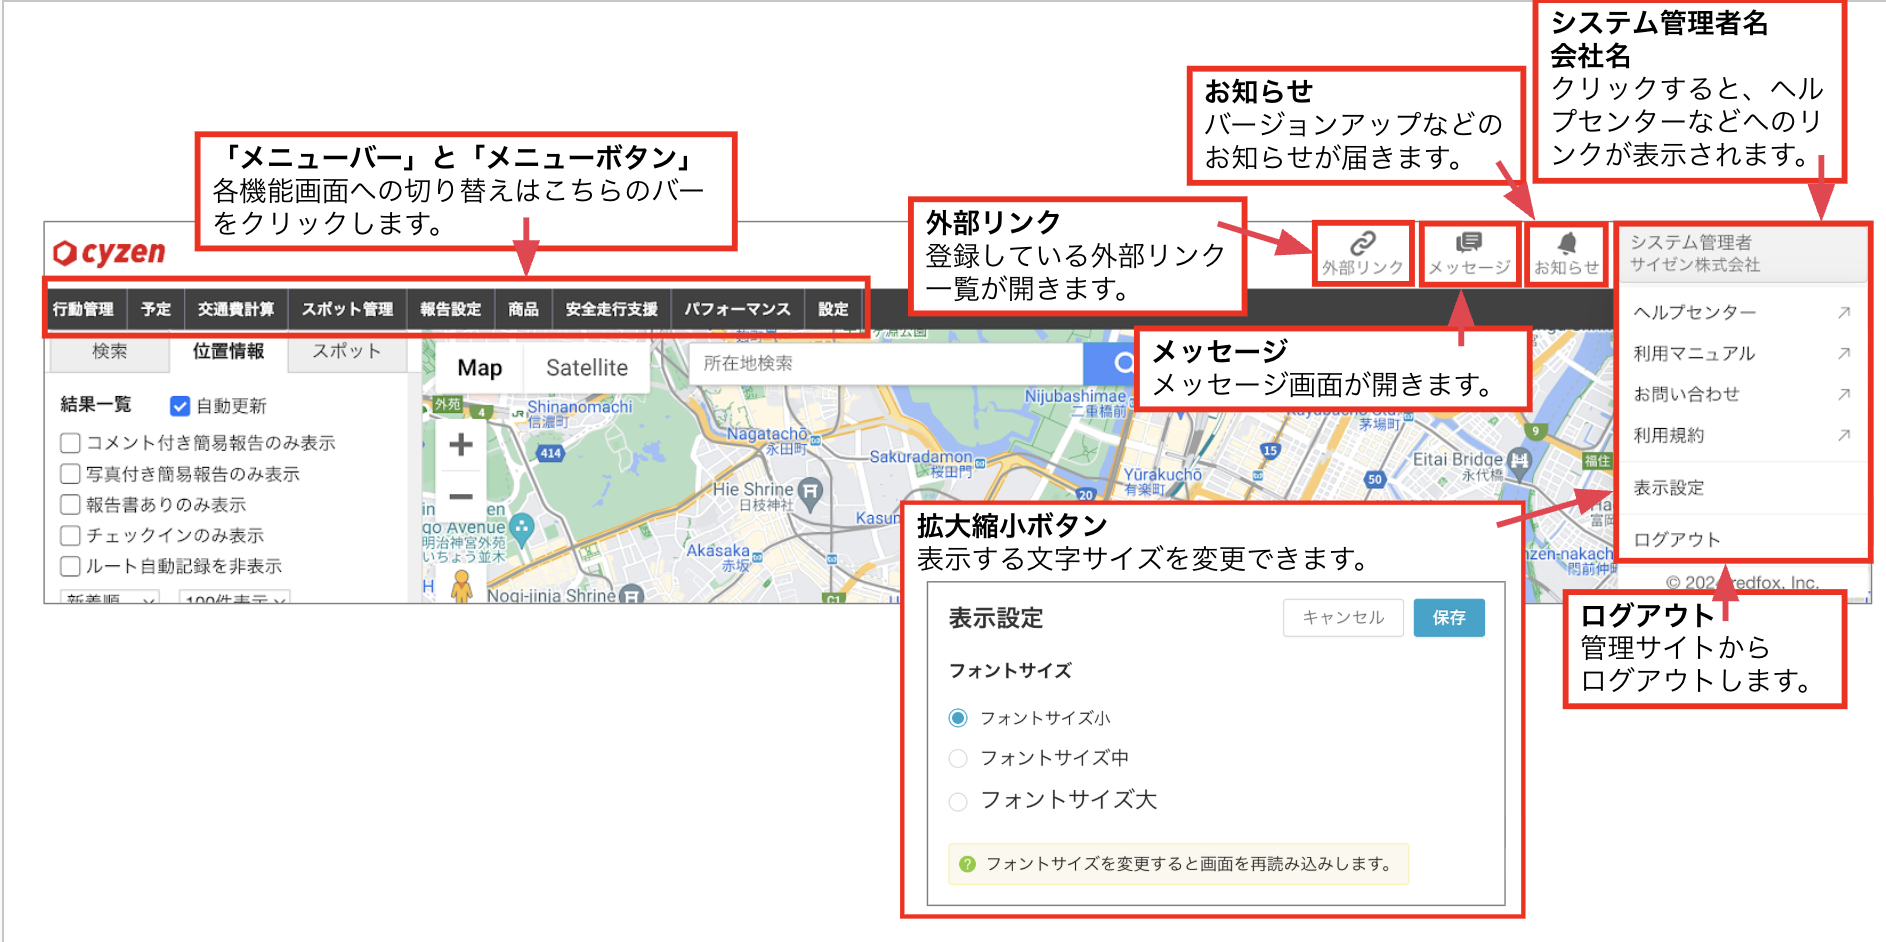Click the Sakuradamon station label
Image resolution: width=1886 pixels, height=942 pixels.
pyautogui.click(x=920, y=457)
